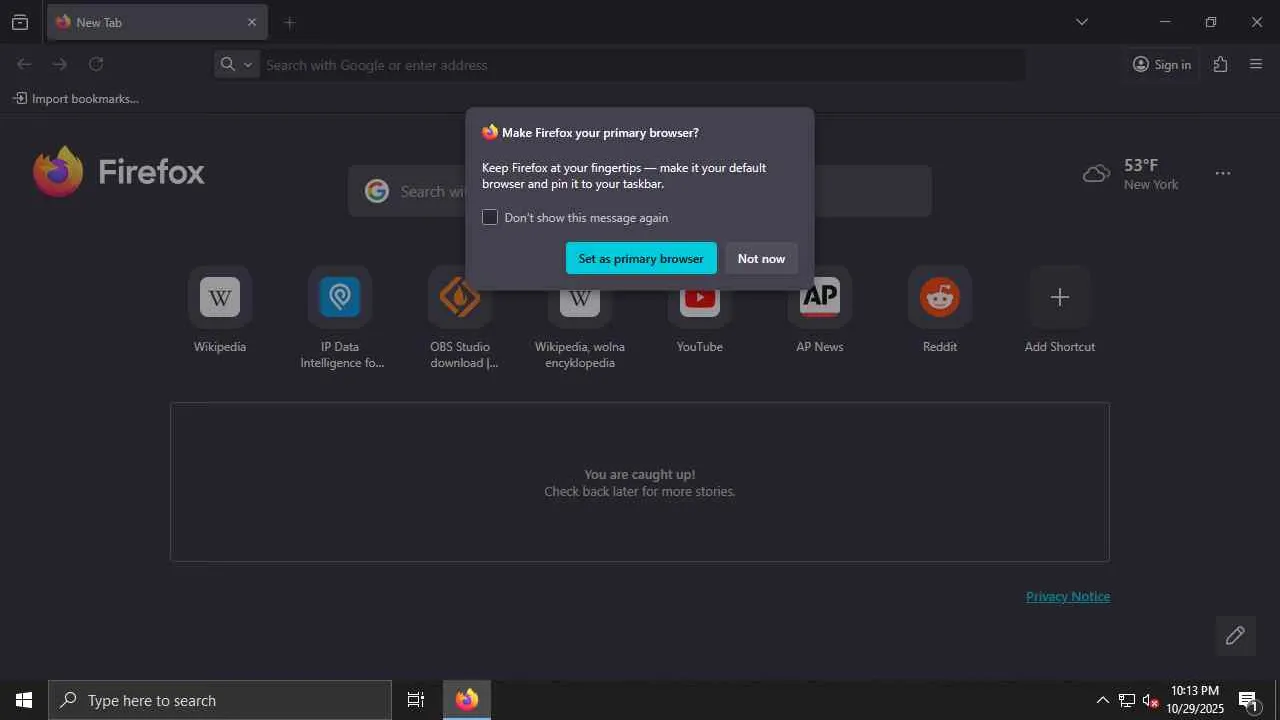The image size is (1280, 720).
Task: Open the volume tray icon
Action: [1151, 700]
